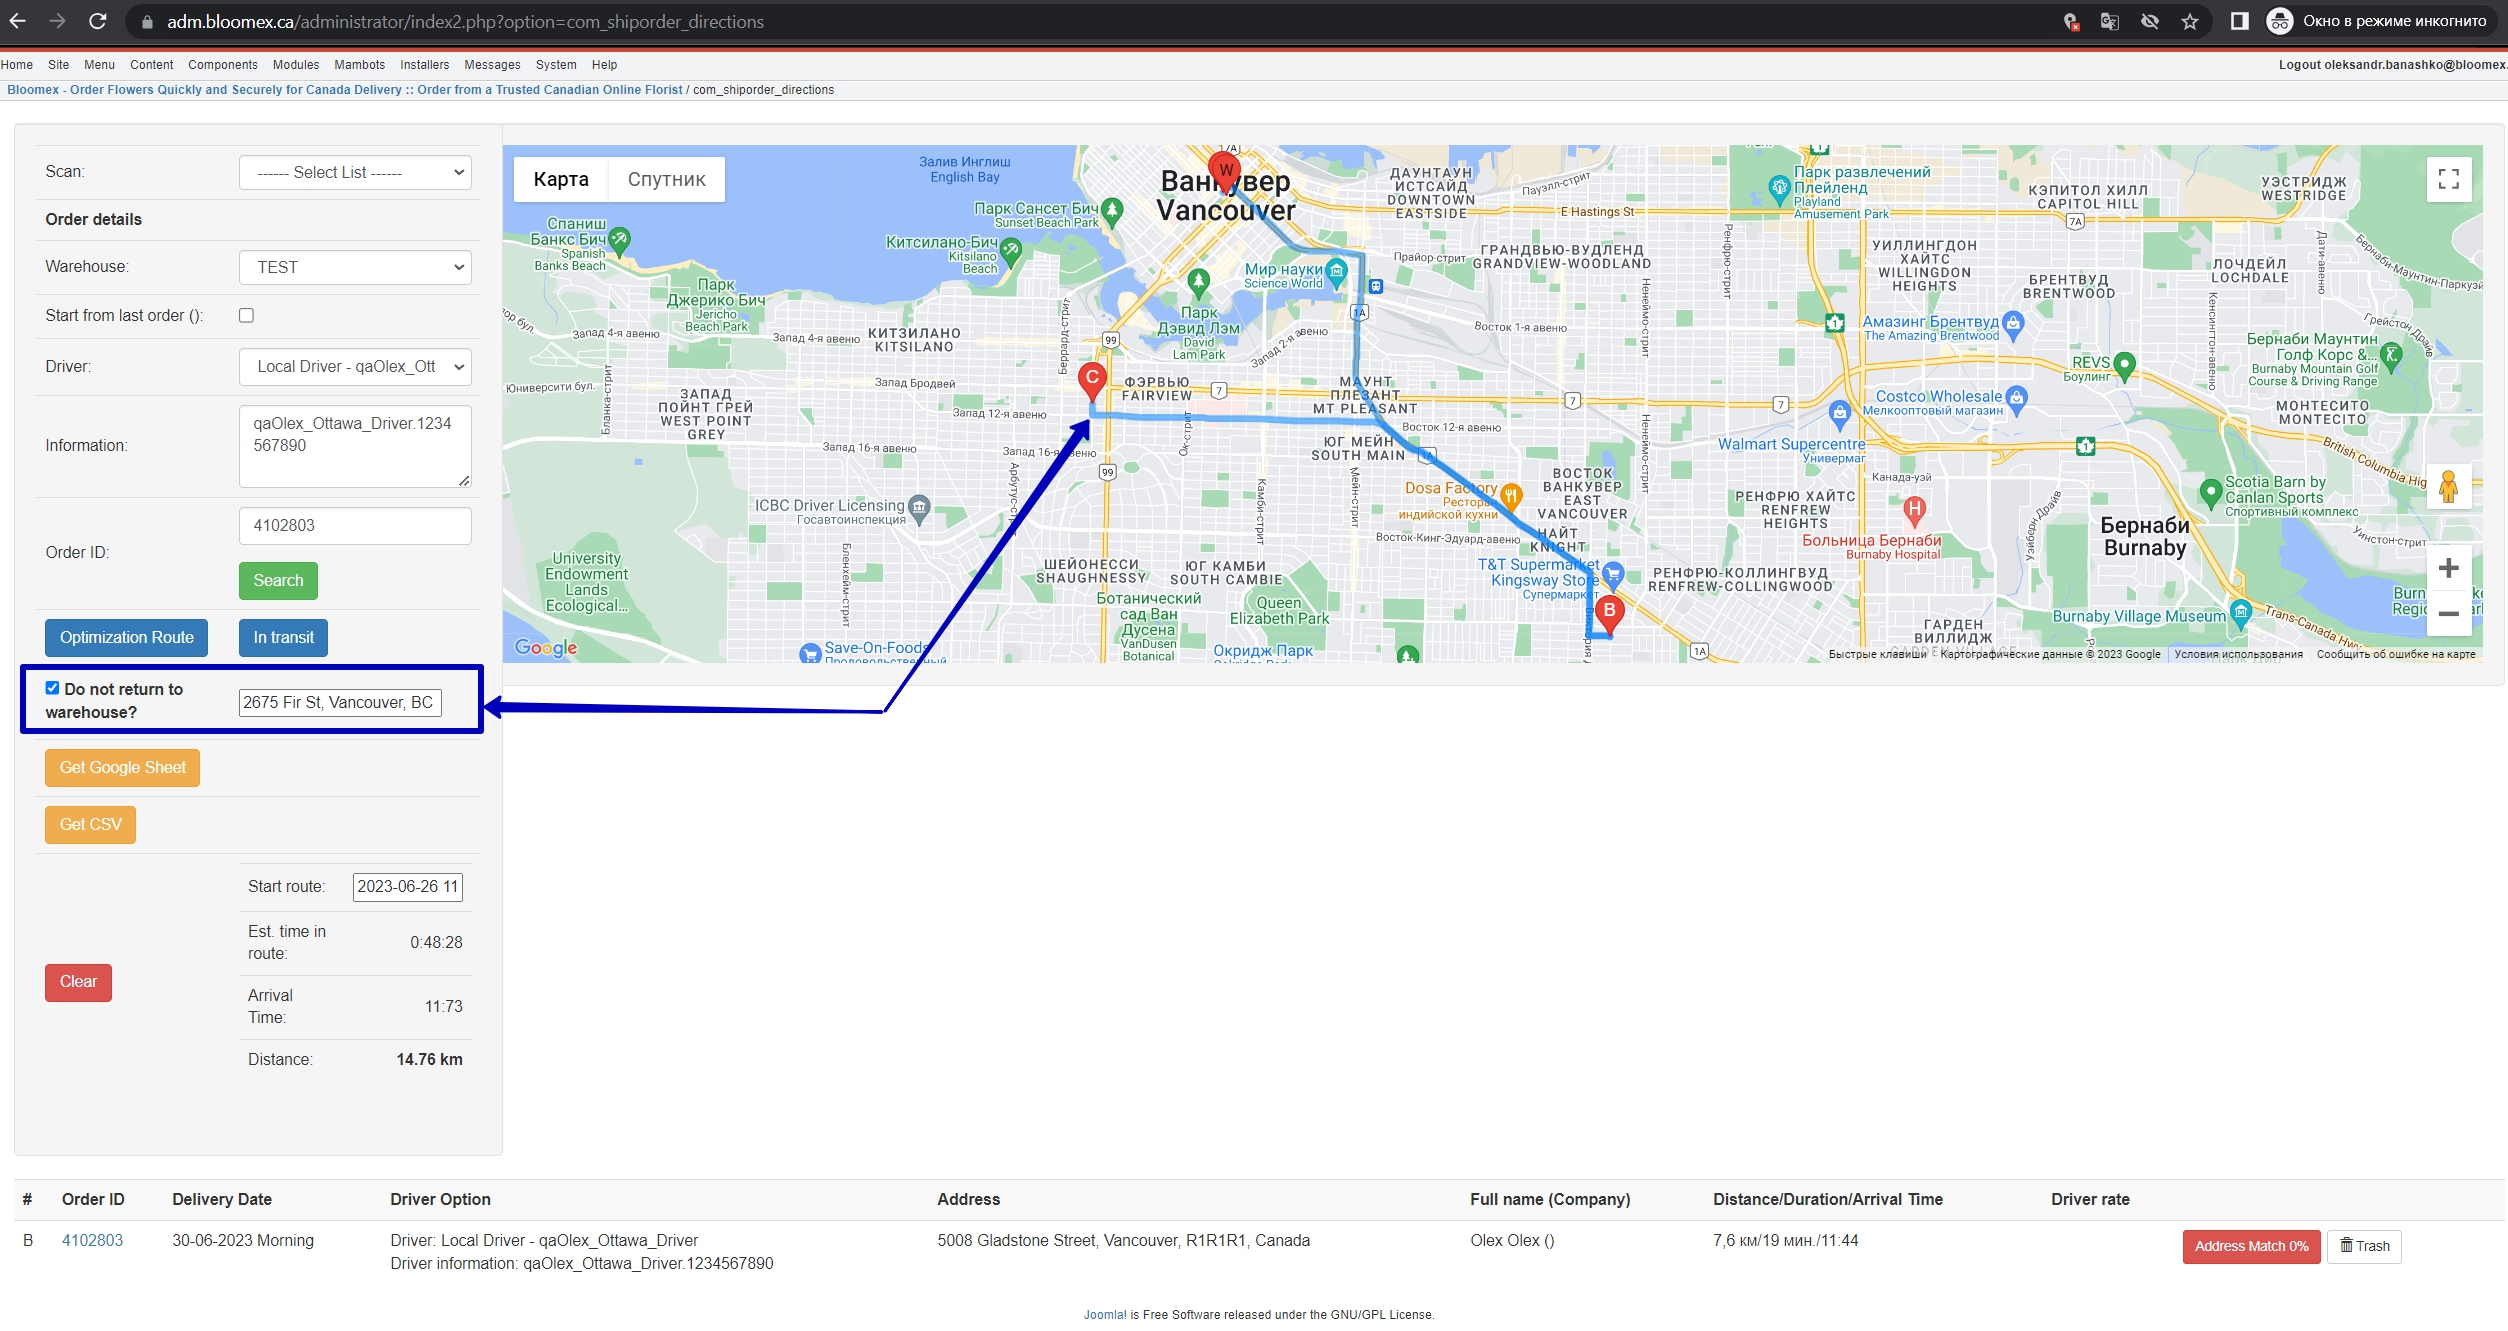
Task: Open the Components menu
Action: coord(223,65)
